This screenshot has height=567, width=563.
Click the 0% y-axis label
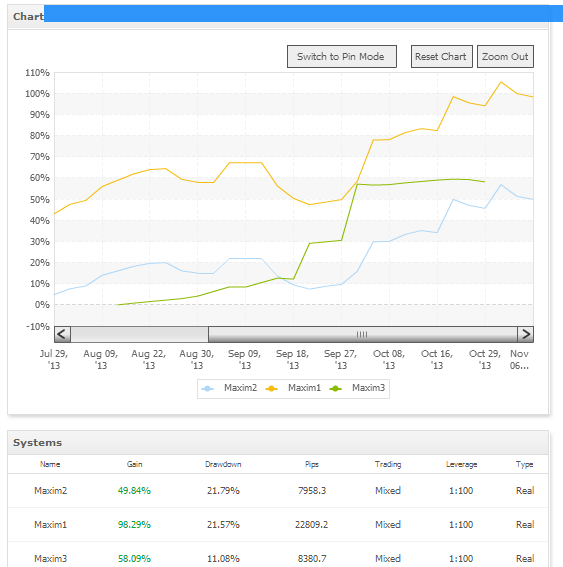click(x=42, y=305)
